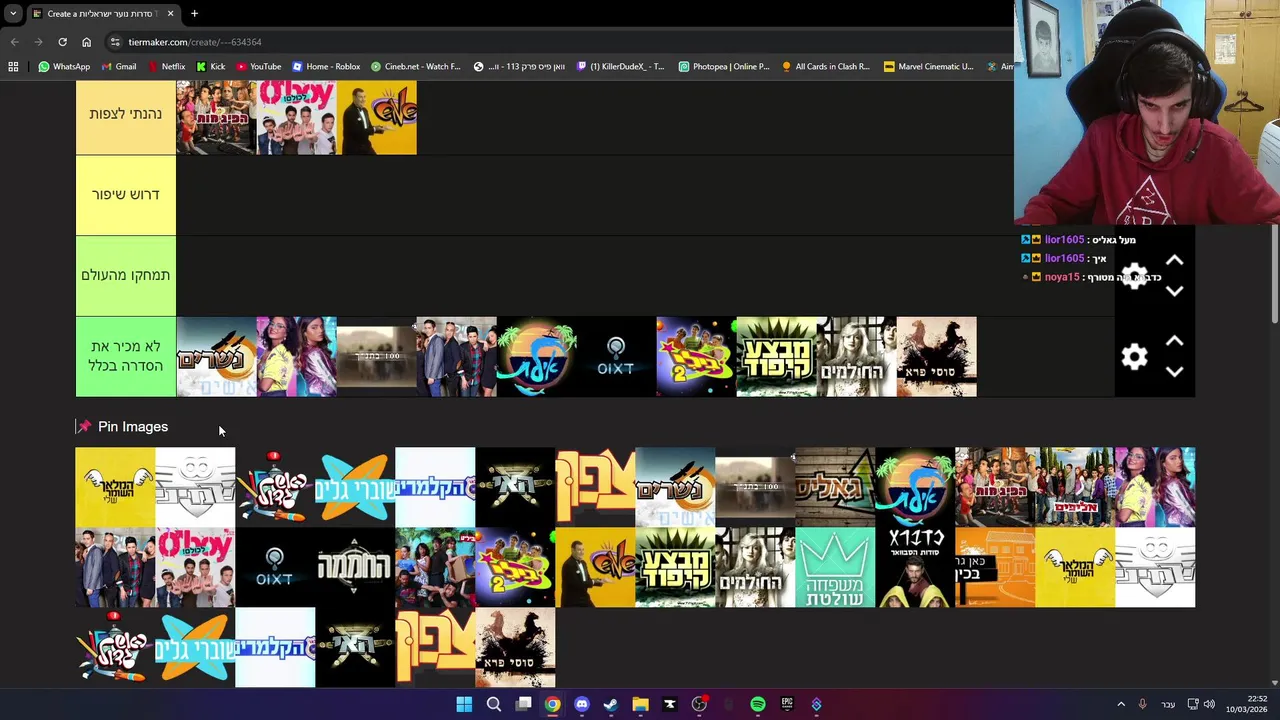
Task: Open the browser home page button
Action: point(86,42)
